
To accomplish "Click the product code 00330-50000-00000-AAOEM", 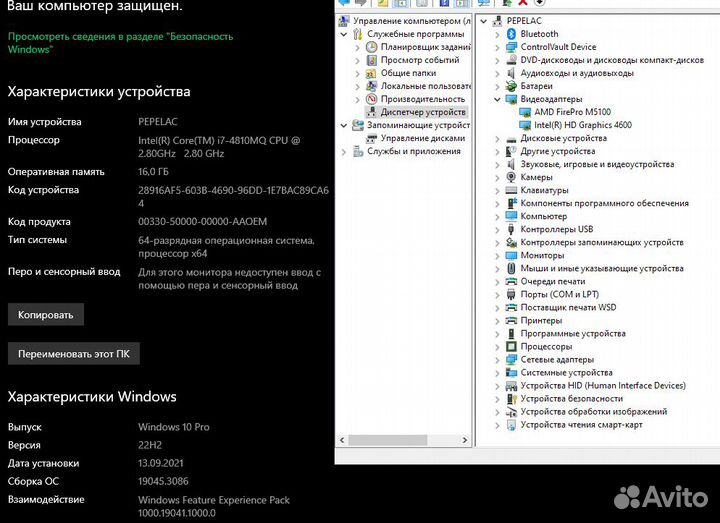I will point(202,221).
